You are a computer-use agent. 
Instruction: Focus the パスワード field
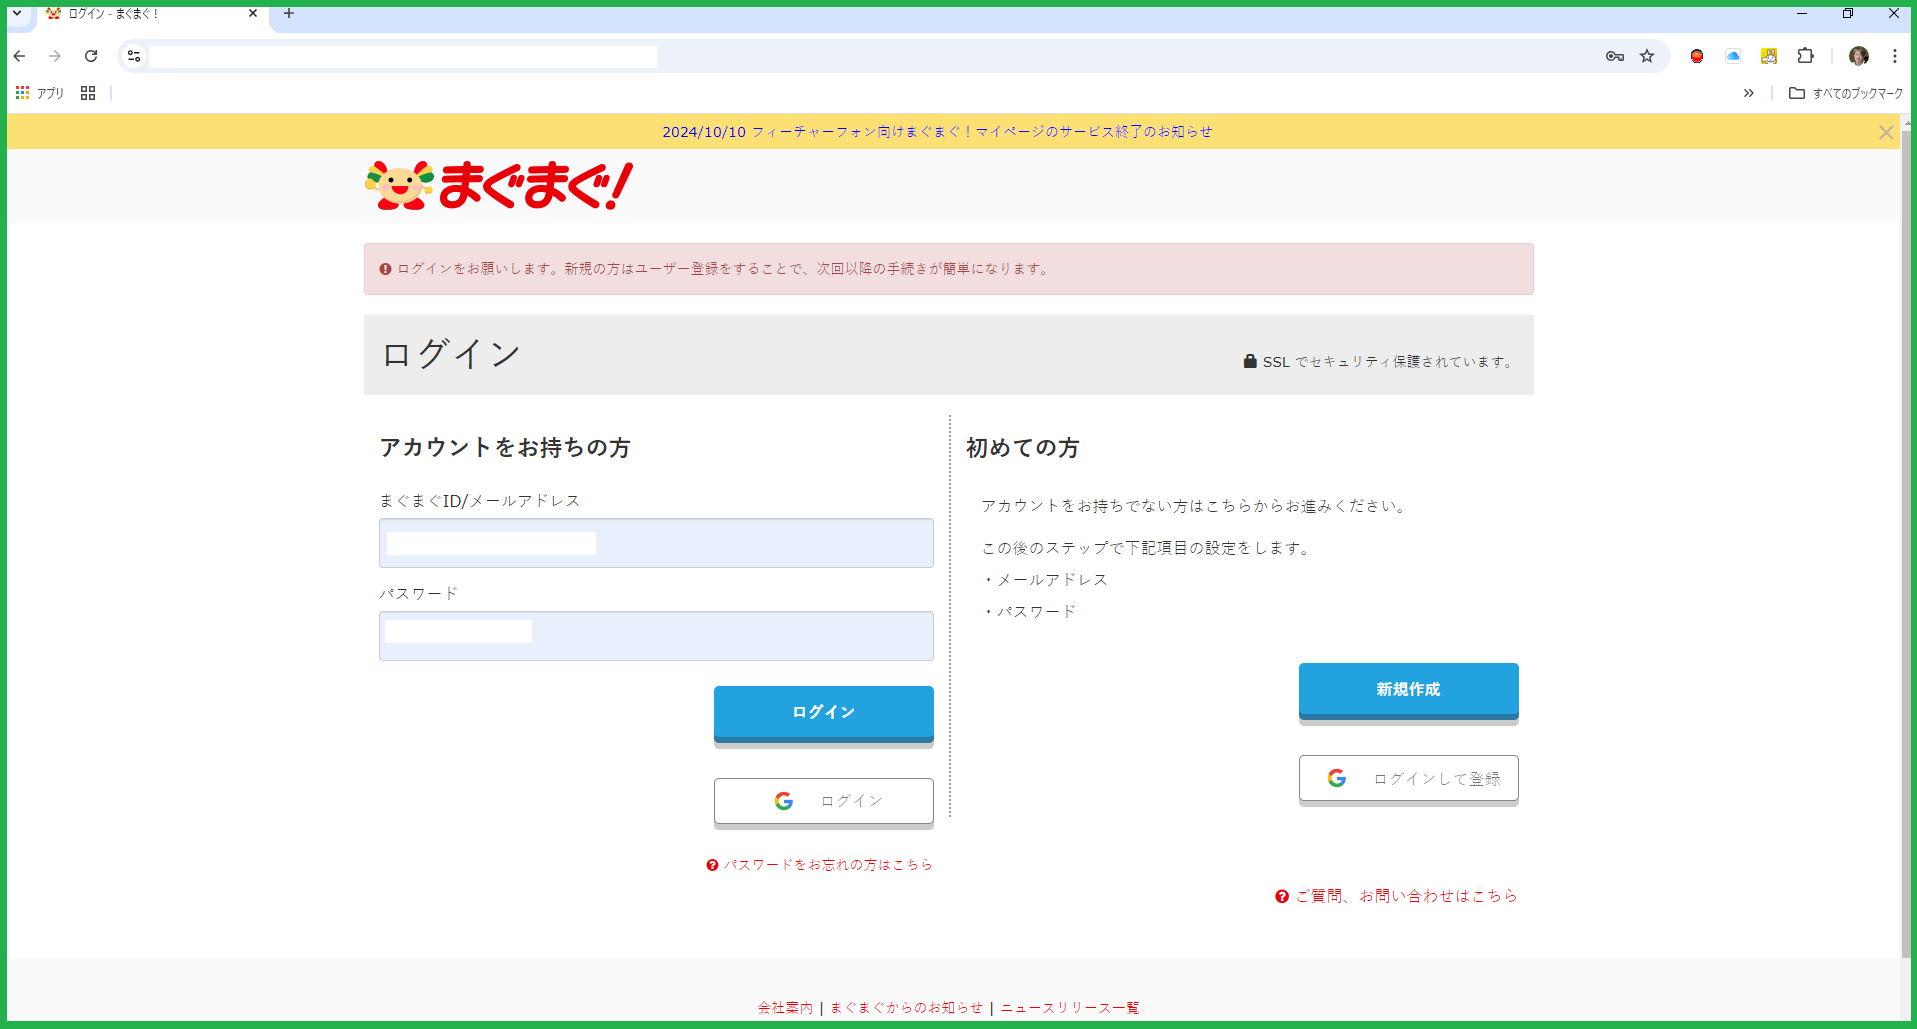(656, 636)
